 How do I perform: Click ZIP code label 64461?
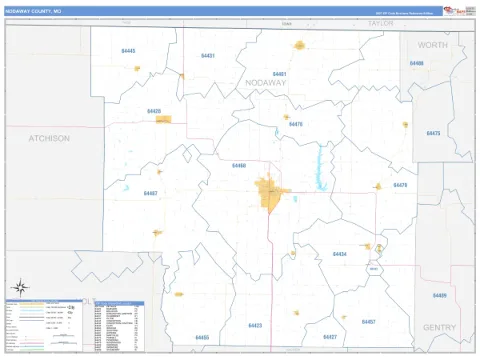pyautogui.click(x=279, y=74)
